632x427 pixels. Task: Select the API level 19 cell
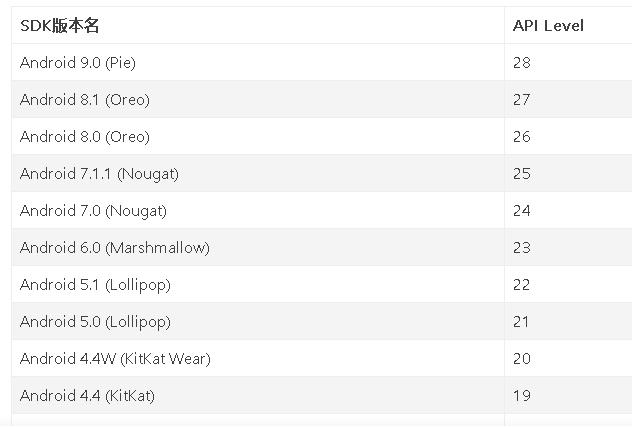pos(521,396)
